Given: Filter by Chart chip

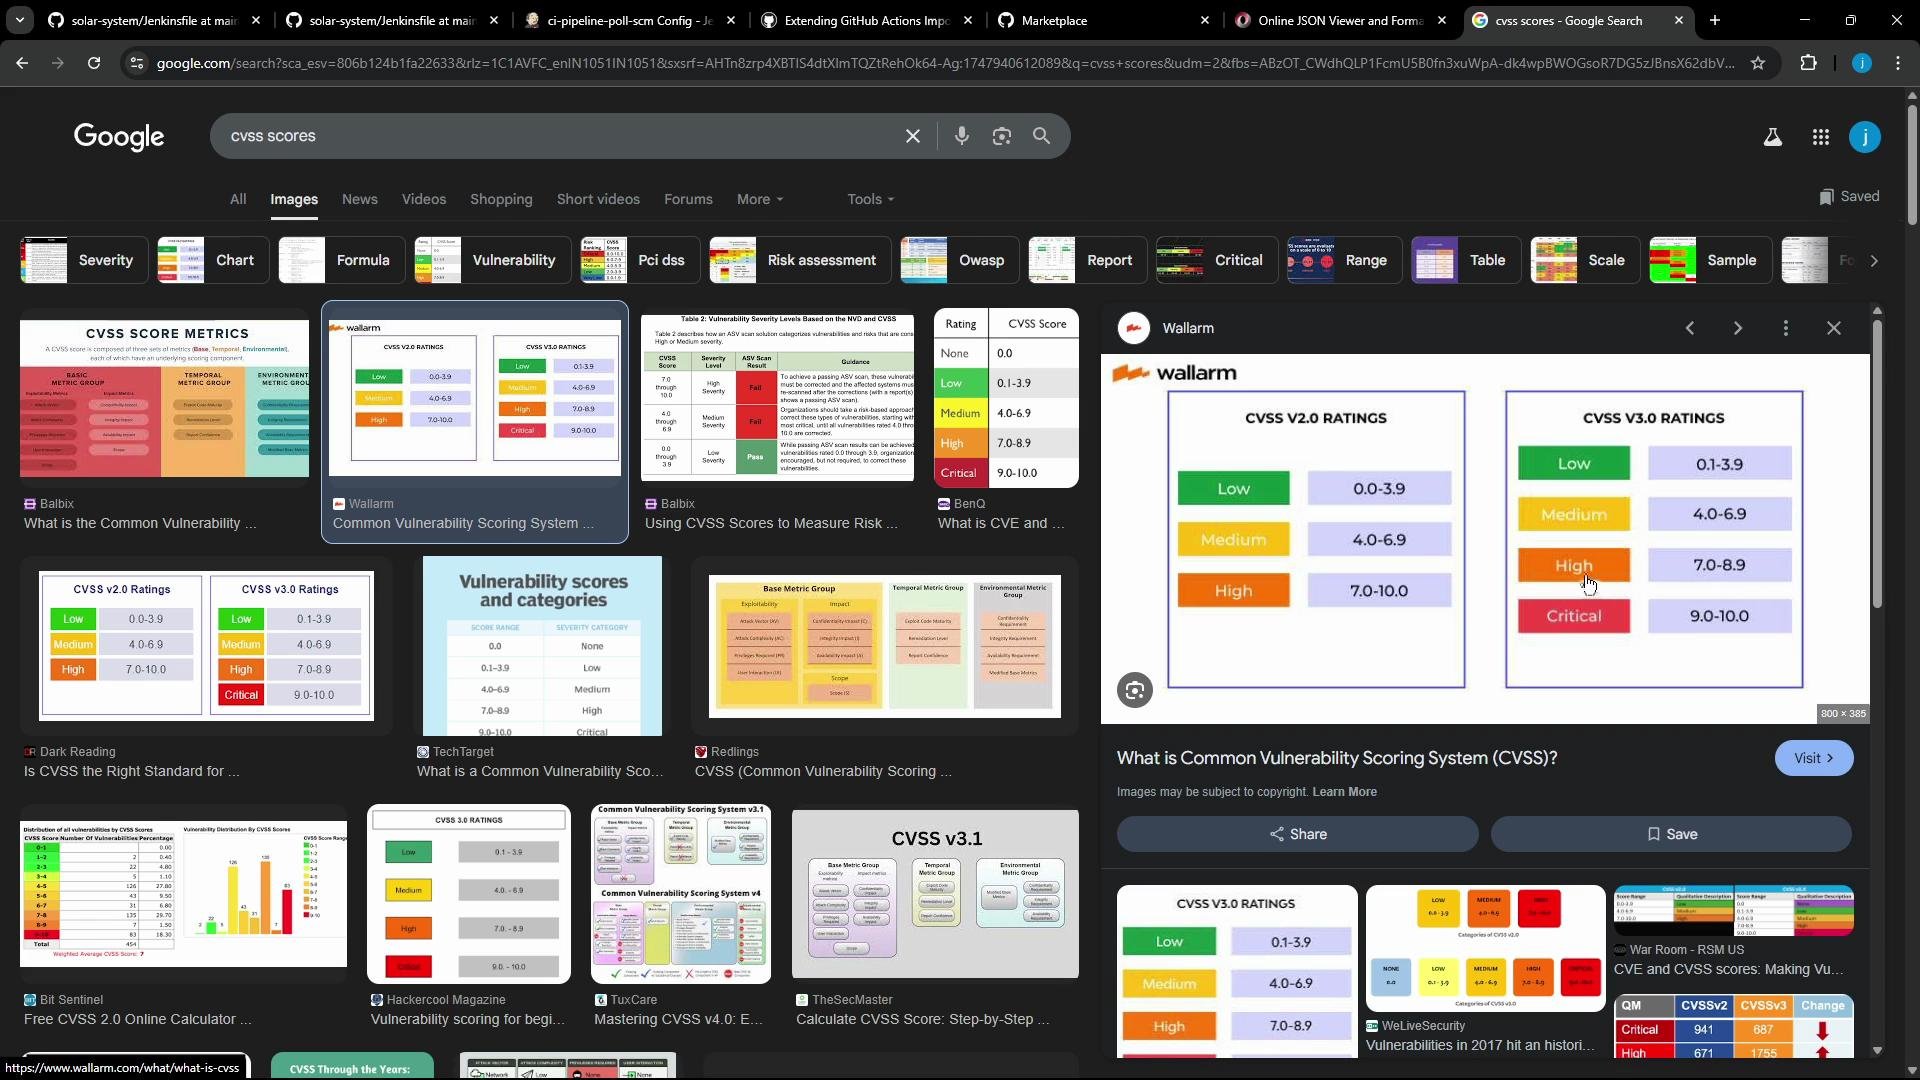Looking at the screenshot, I should tap(213, 260).
